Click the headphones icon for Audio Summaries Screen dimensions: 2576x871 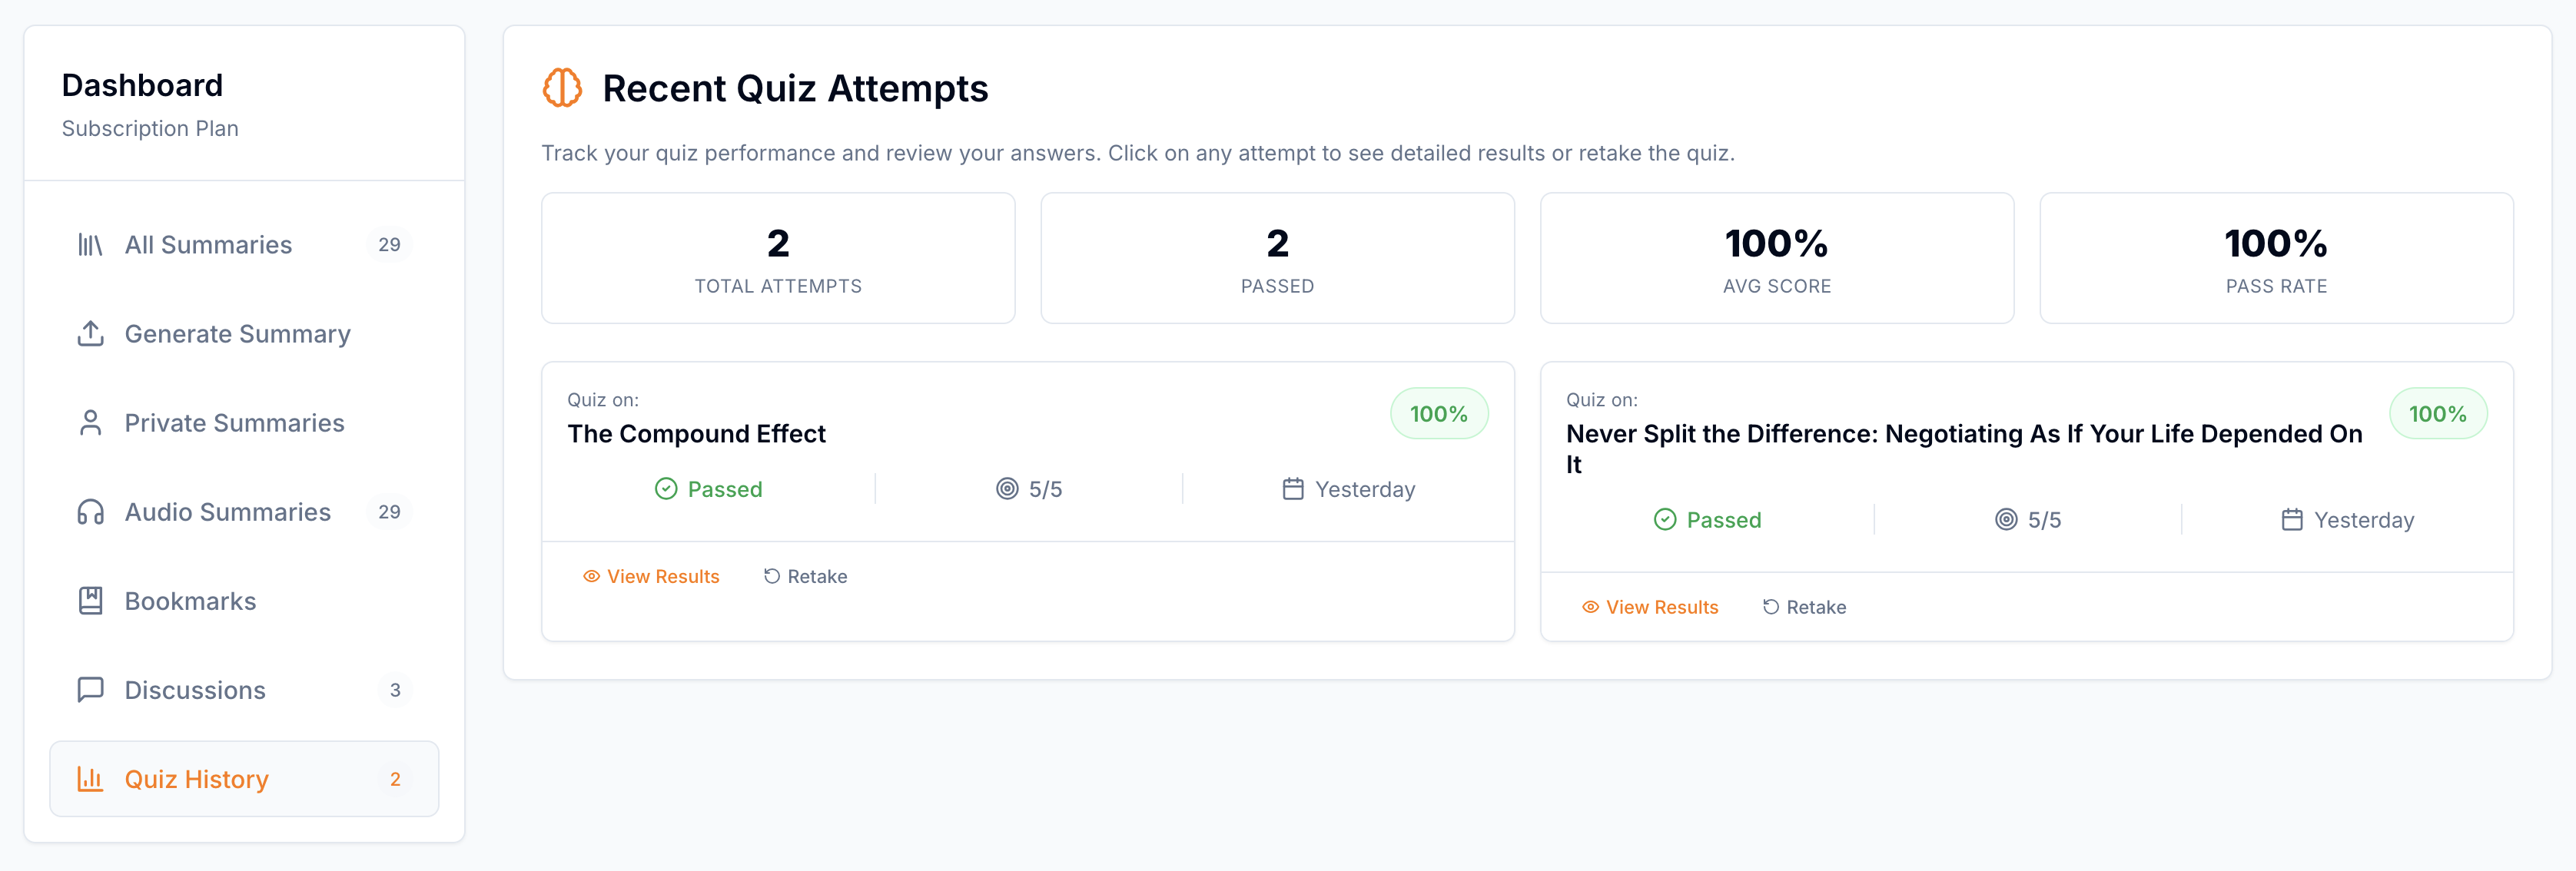[91, 511]
